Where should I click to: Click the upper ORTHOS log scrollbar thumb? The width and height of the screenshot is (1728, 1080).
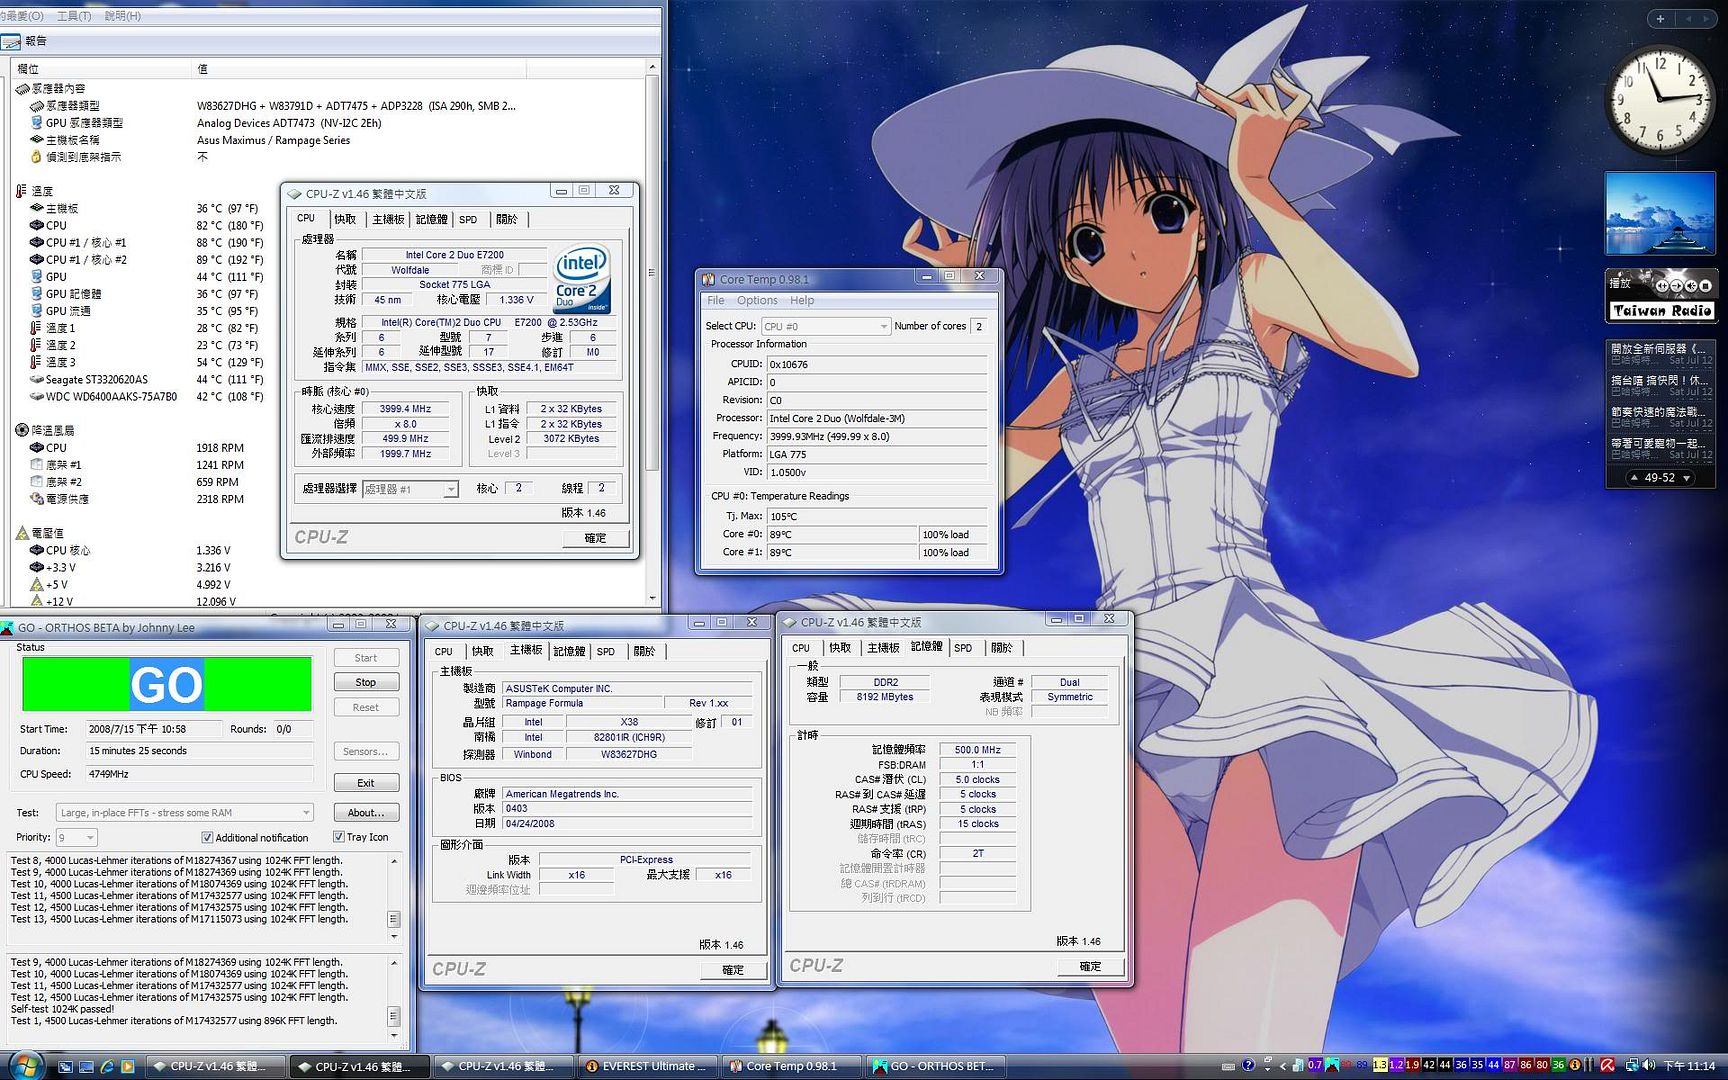click(x=394, y=919)
